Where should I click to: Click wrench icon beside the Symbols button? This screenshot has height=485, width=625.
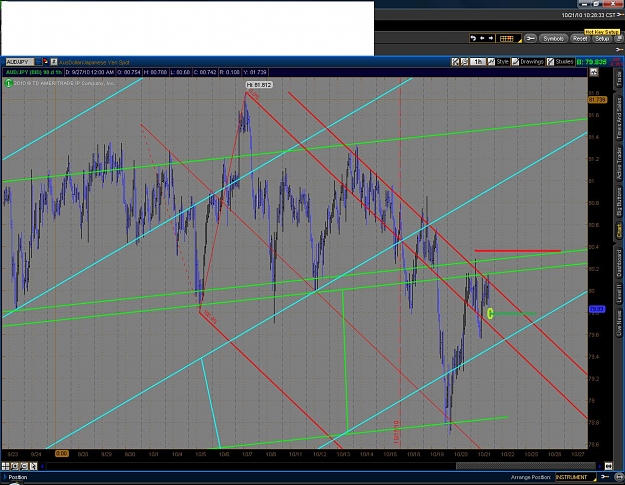point(530,39)
